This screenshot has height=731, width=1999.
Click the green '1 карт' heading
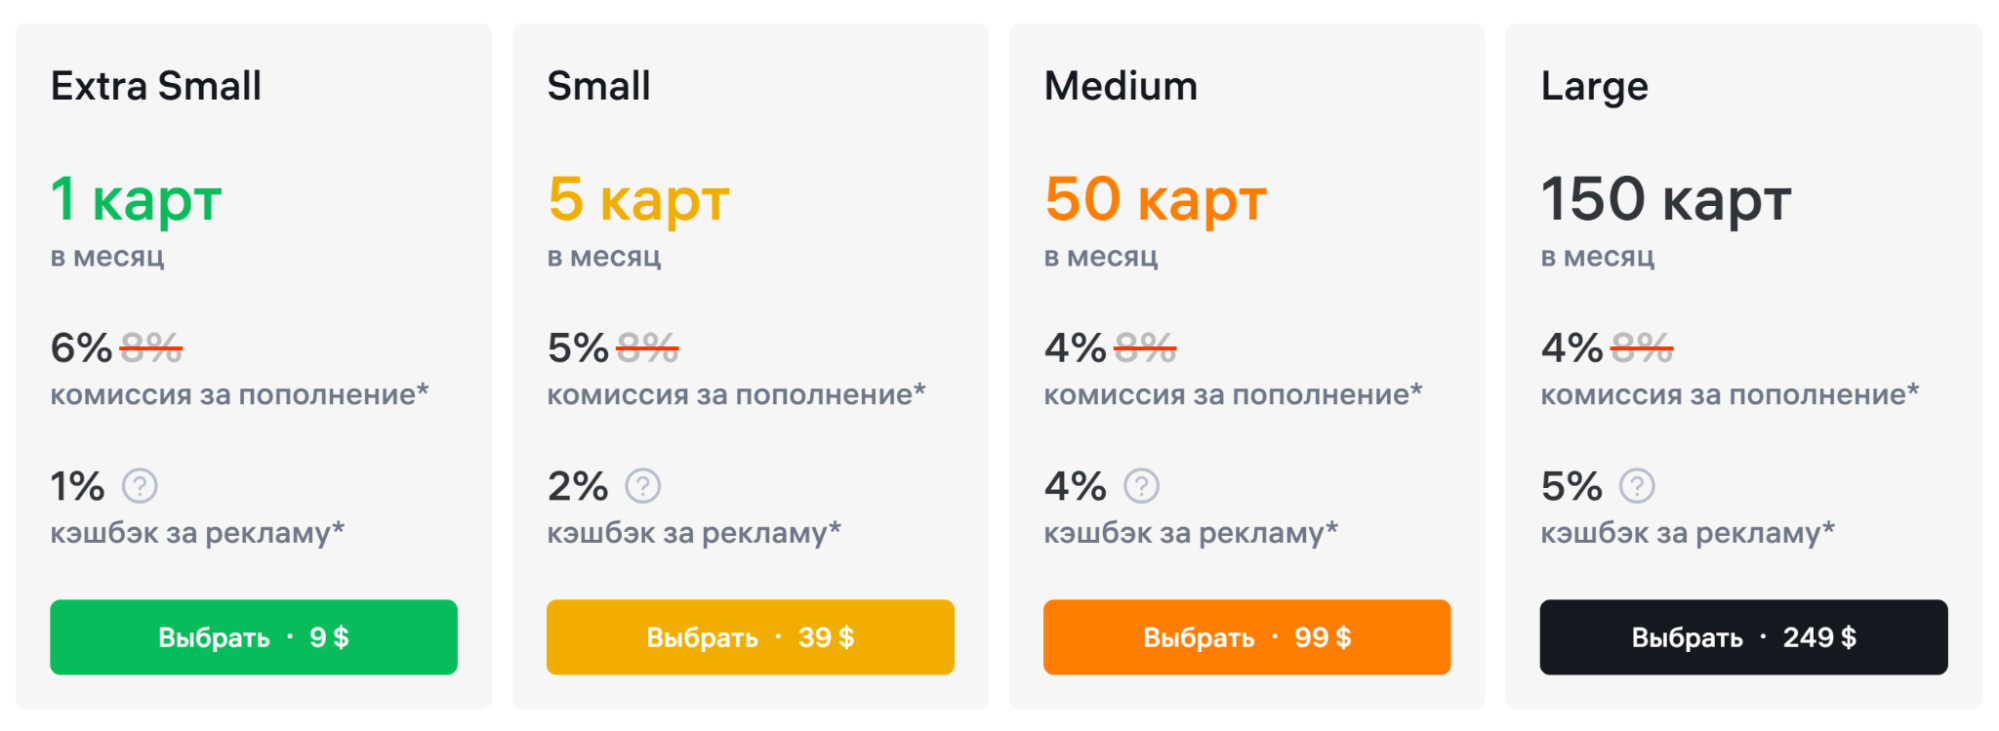coord(136,200)
